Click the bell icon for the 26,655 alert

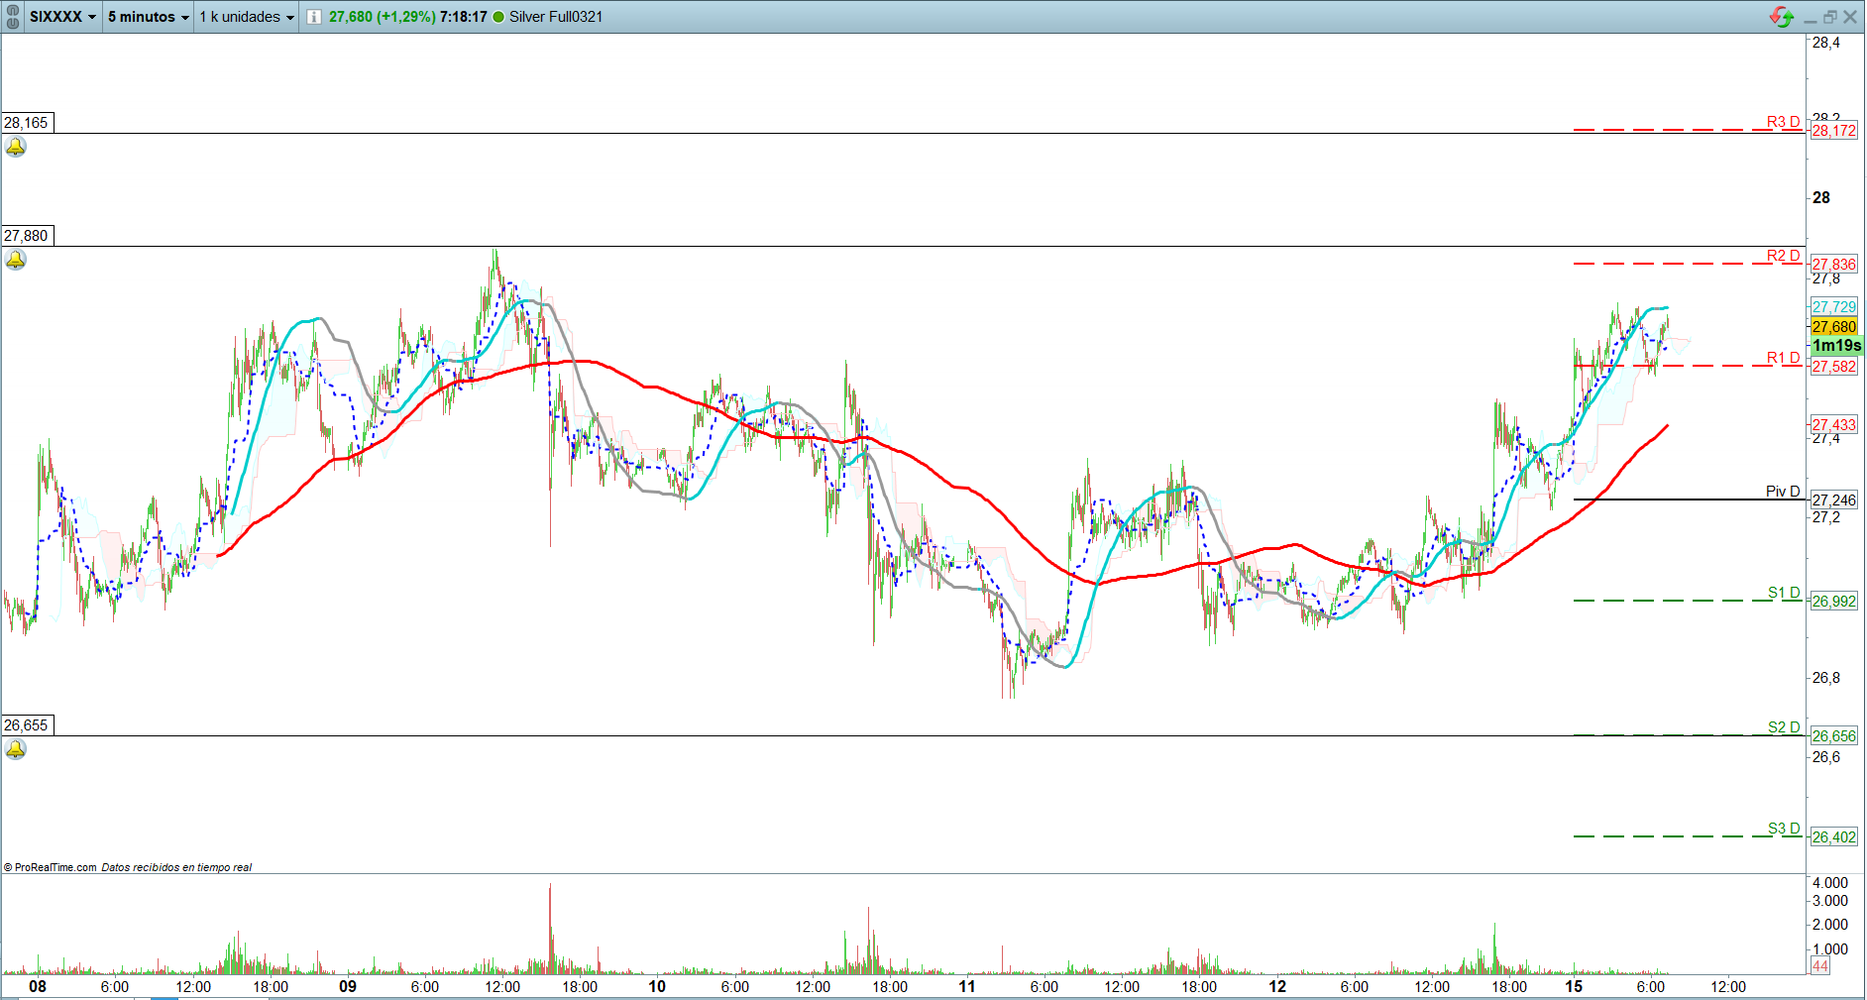[16, 750]
